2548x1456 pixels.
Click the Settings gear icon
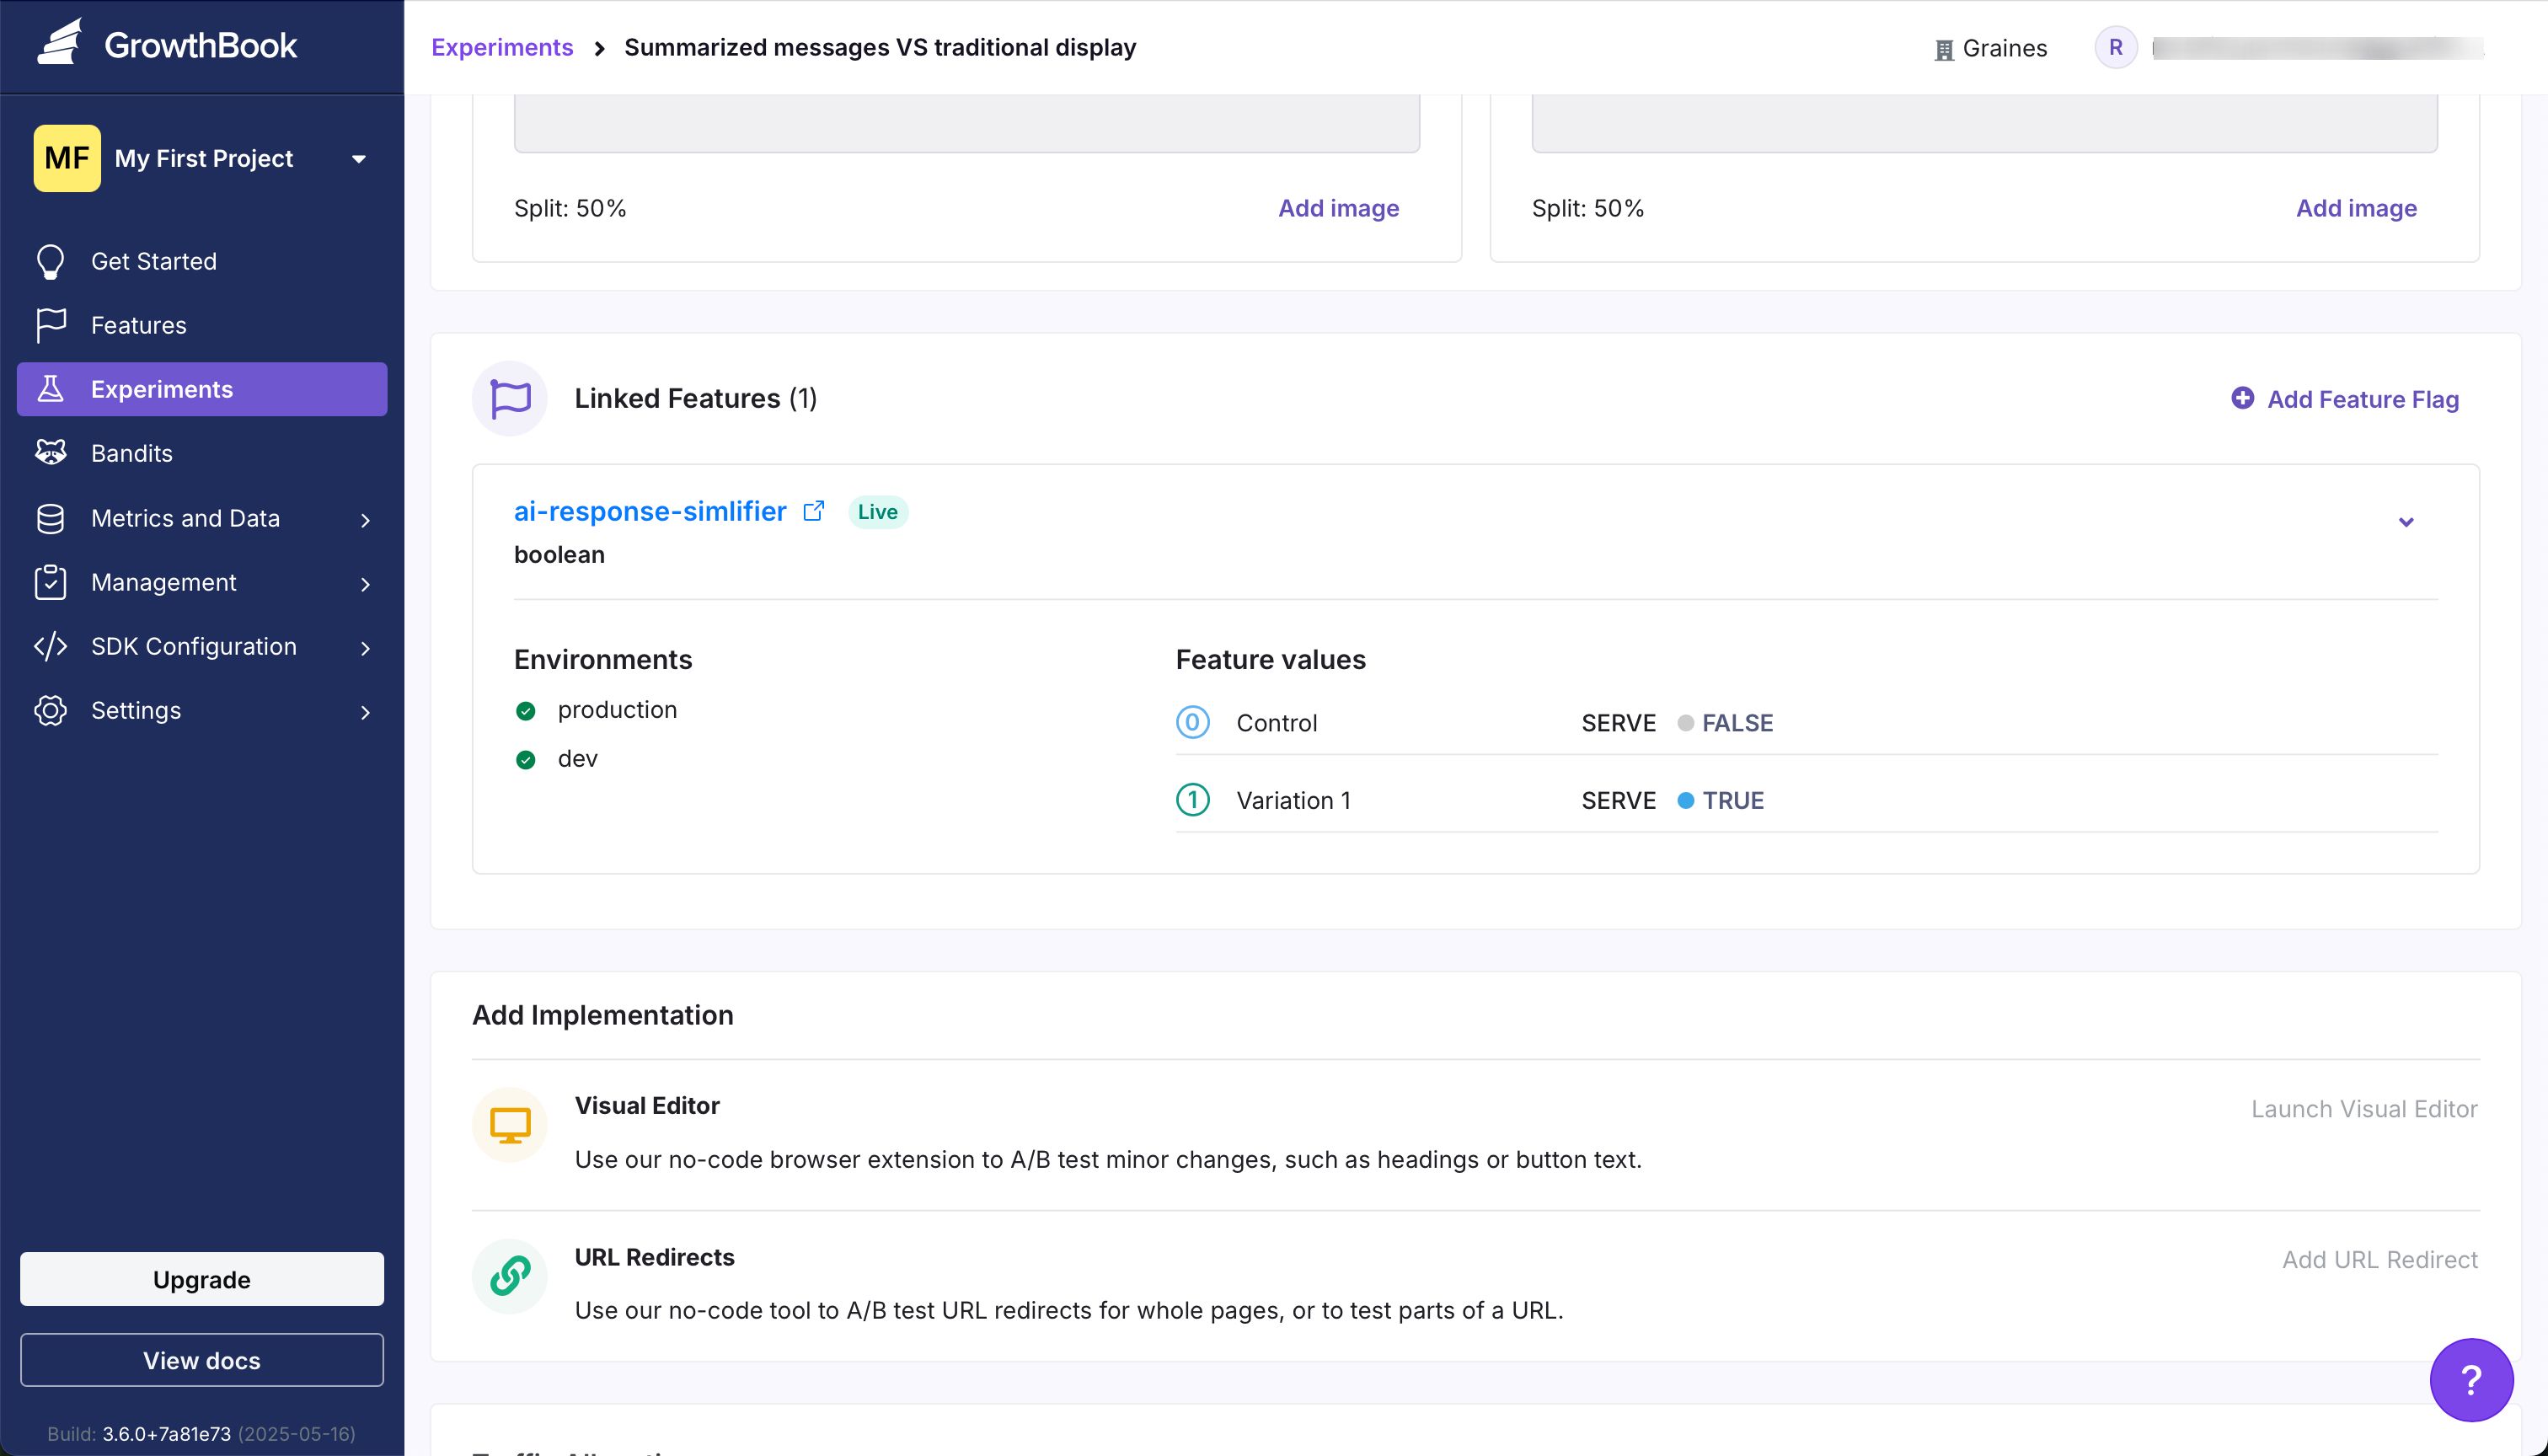50,710
